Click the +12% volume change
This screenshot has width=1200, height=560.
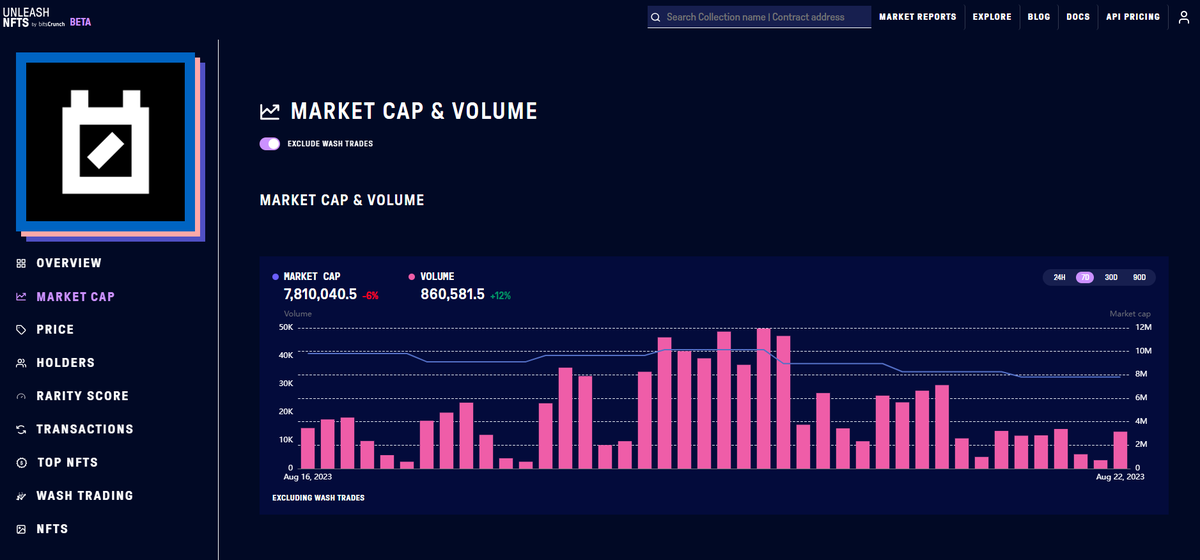point(501,296)
